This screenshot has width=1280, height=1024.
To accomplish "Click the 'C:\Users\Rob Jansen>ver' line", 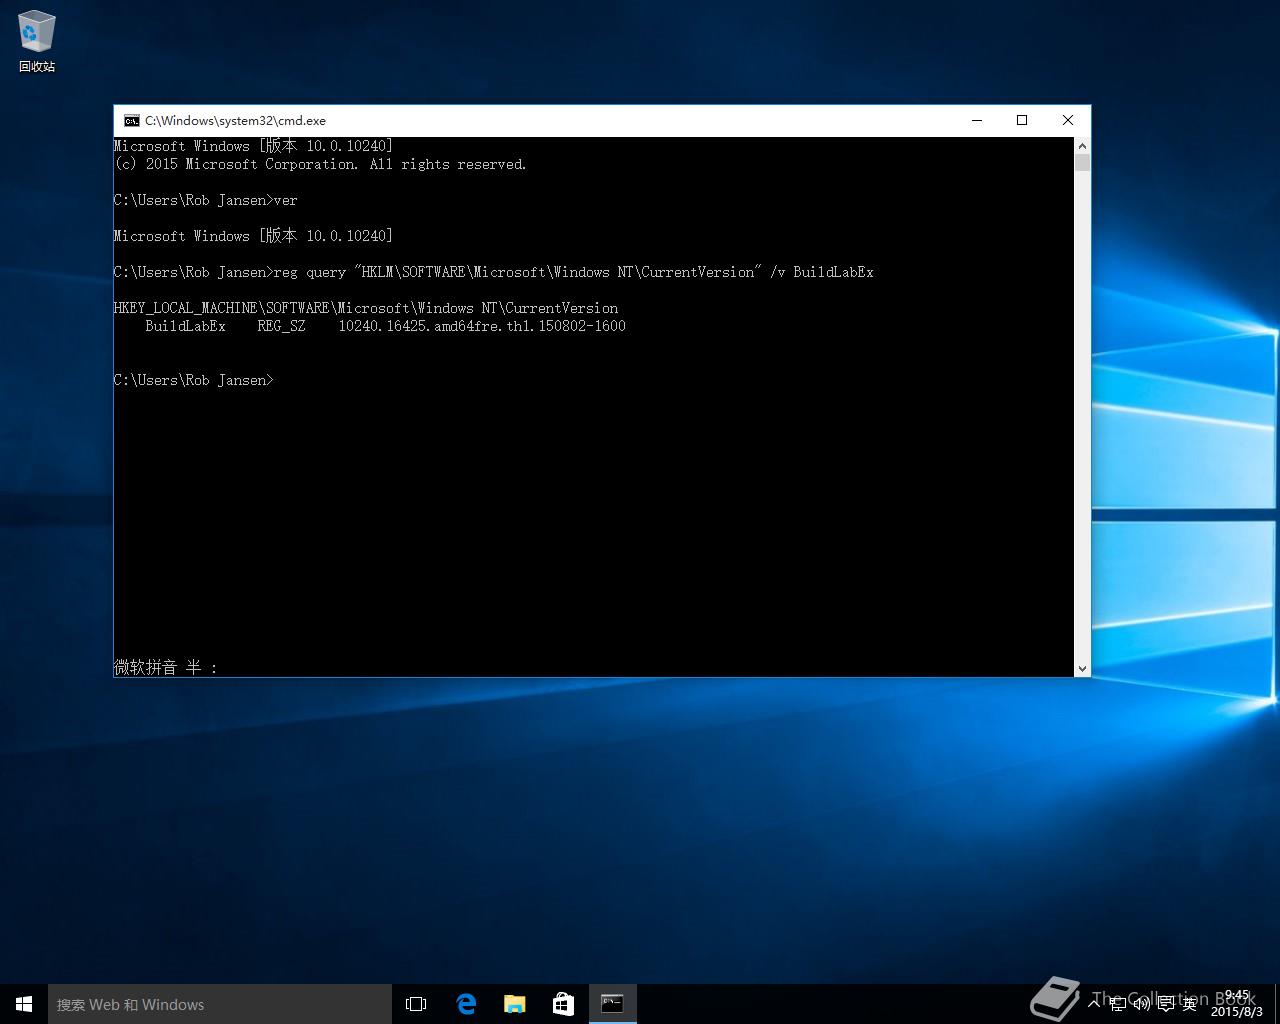I will [x=206, y=200].
